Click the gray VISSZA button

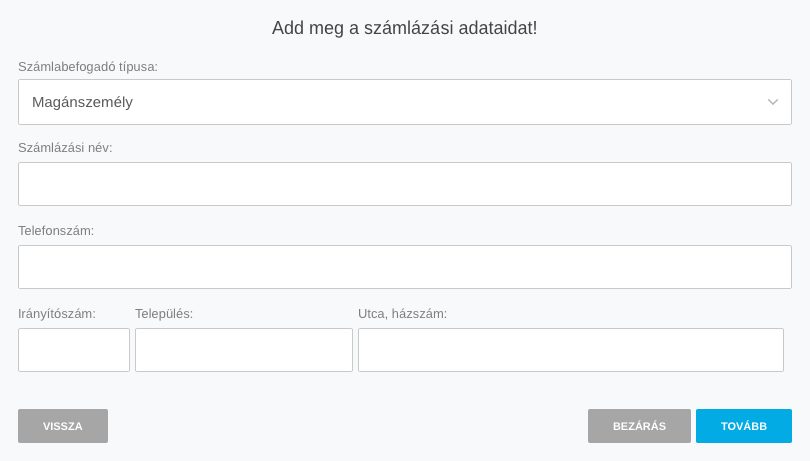[63, 426]
